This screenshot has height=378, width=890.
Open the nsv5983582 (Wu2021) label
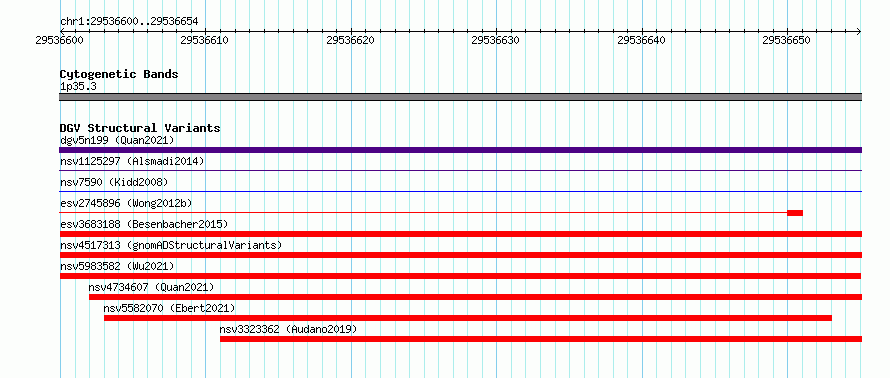(x=117, y=266)
